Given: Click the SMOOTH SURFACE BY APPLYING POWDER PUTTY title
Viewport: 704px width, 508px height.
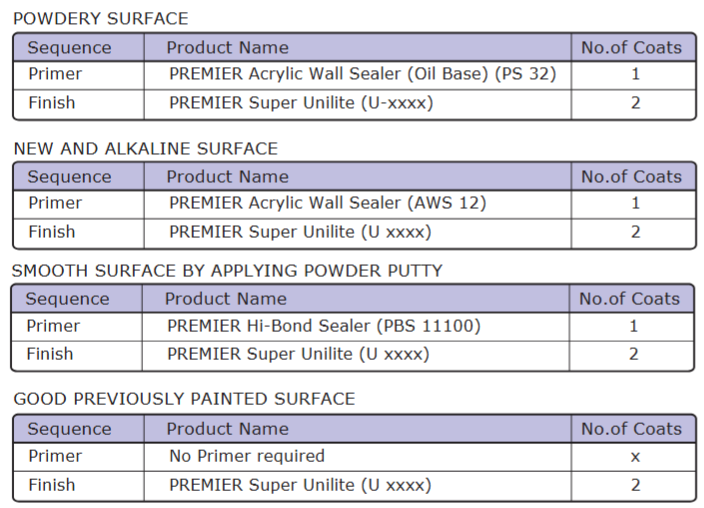Looking at the screenshot, I should pyautogui.click(x=227, y=270).
